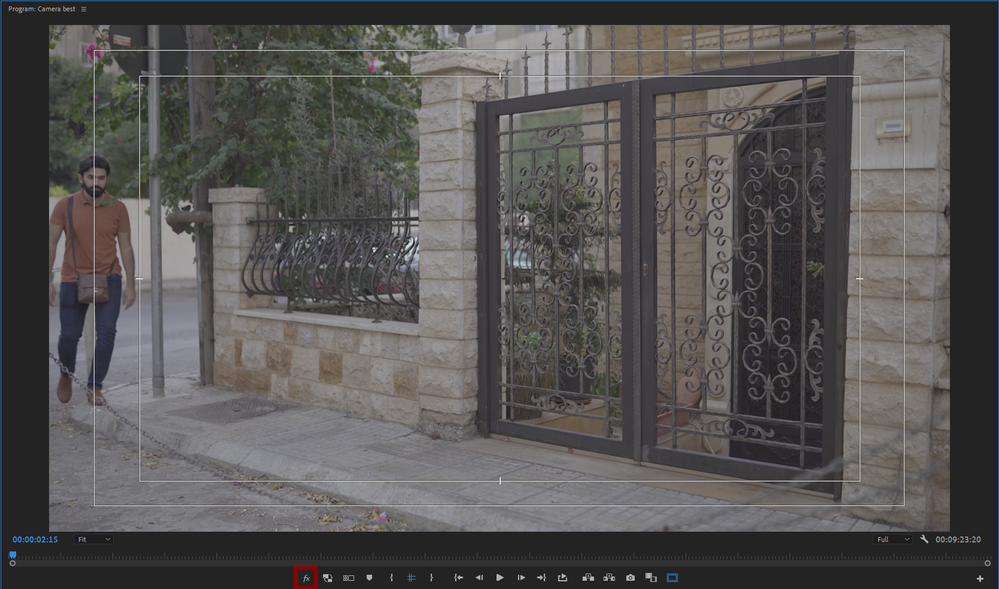Click Mark In bracket button
The width and height of the screenshot is (999, 589).
coord(391,578)
